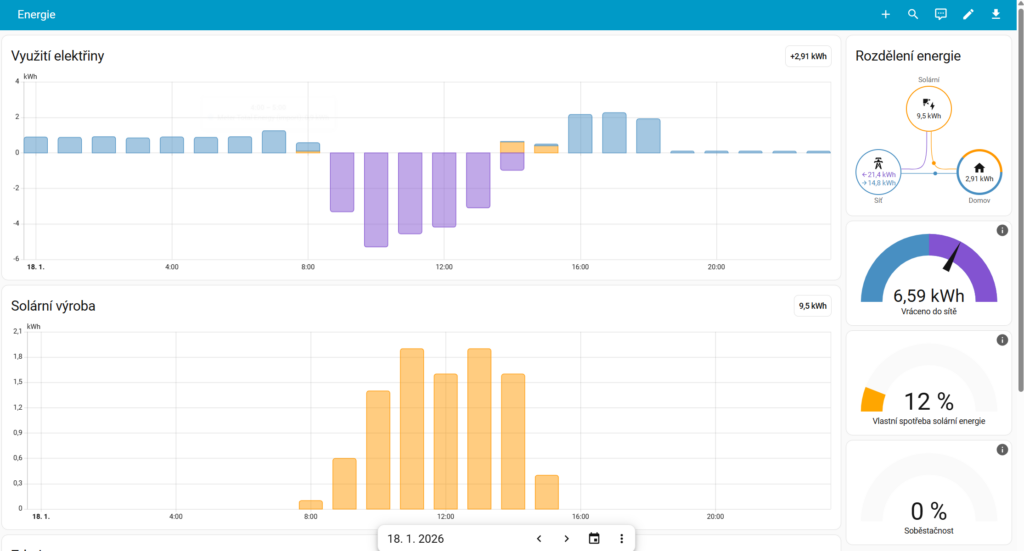Click the +2,91 kWh usage badge
The height and width of the screenshot is (551, 1024).
pos(808,56)
